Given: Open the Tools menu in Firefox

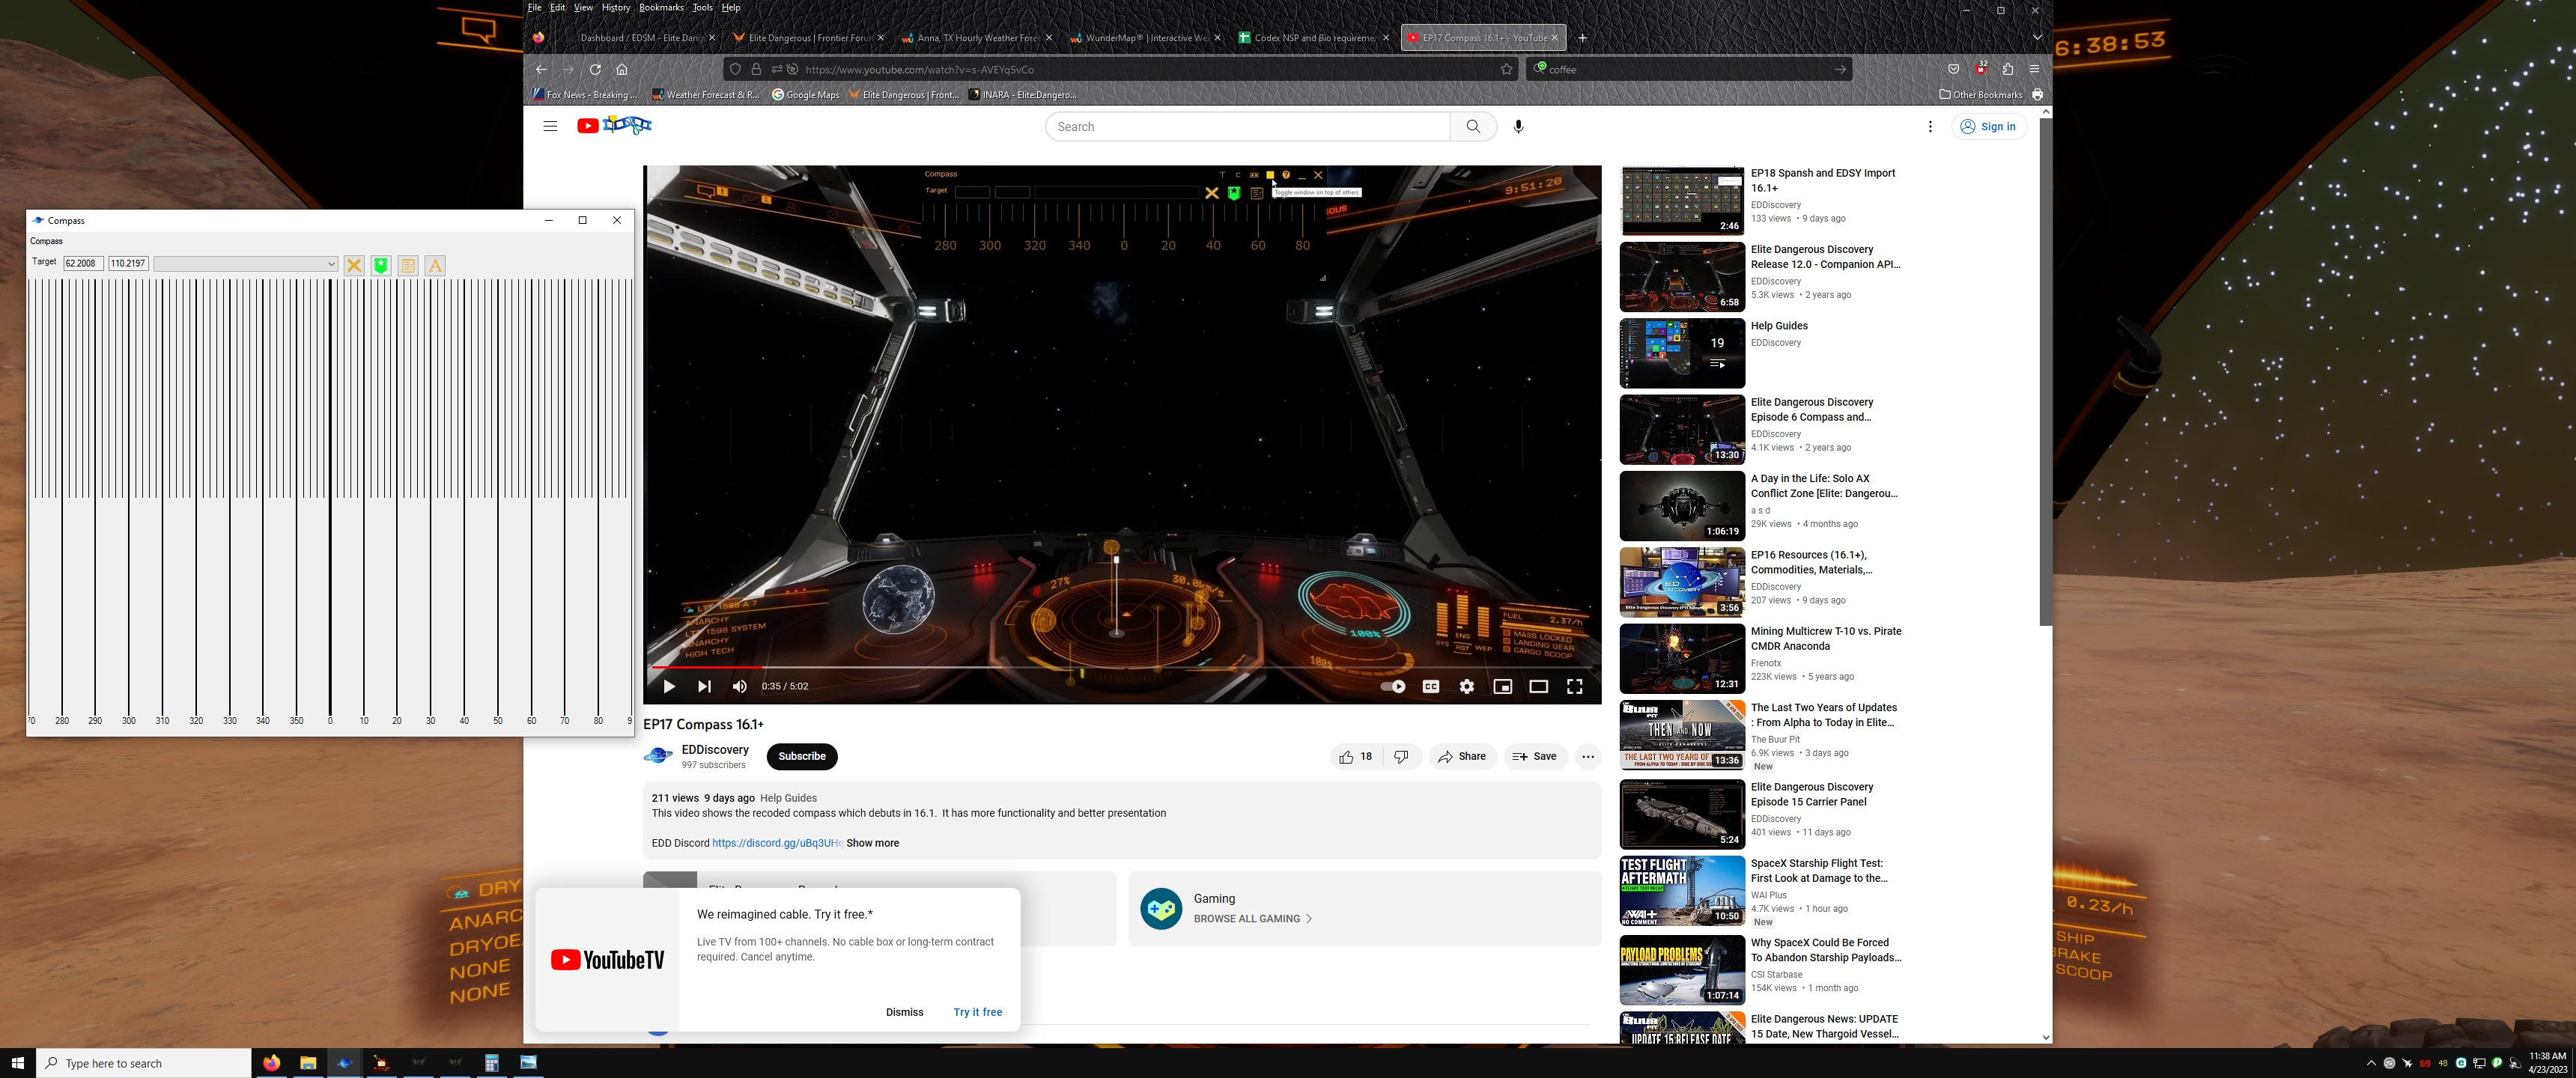Looking at the screenshot, I should tap(703, 7).
